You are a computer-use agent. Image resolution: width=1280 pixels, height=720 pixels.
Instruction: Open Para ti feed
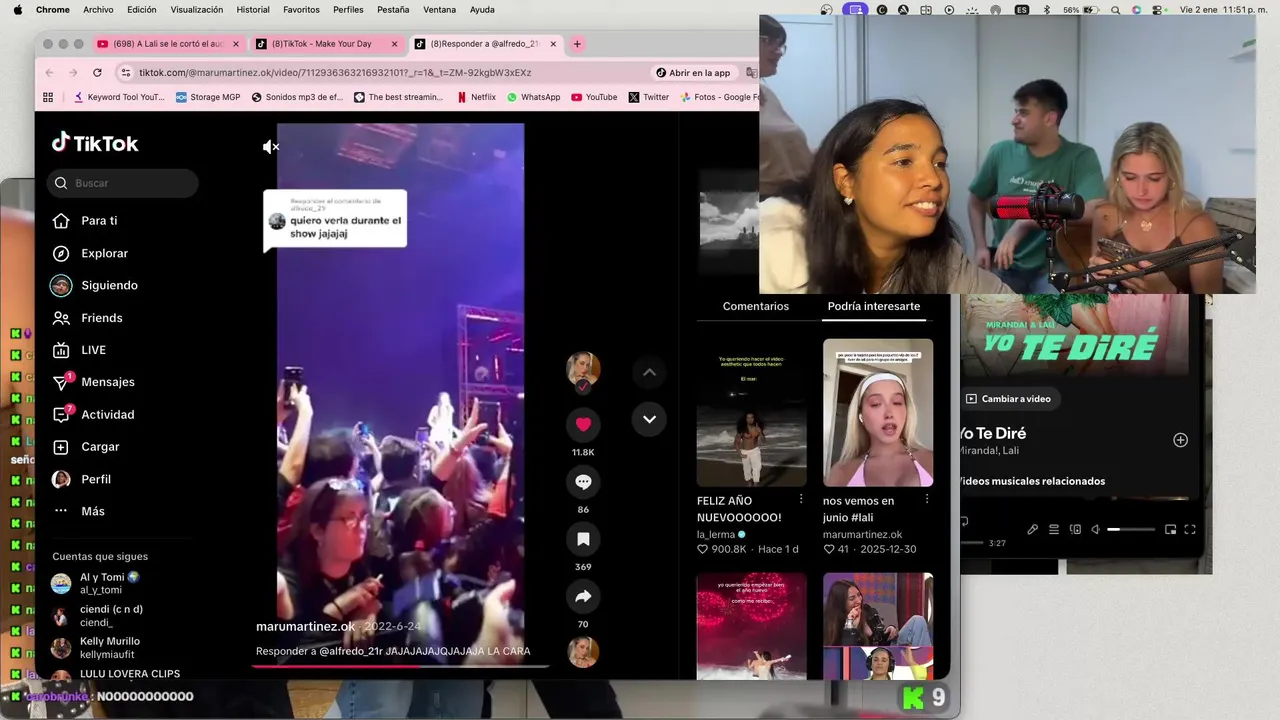pos(99,221)
